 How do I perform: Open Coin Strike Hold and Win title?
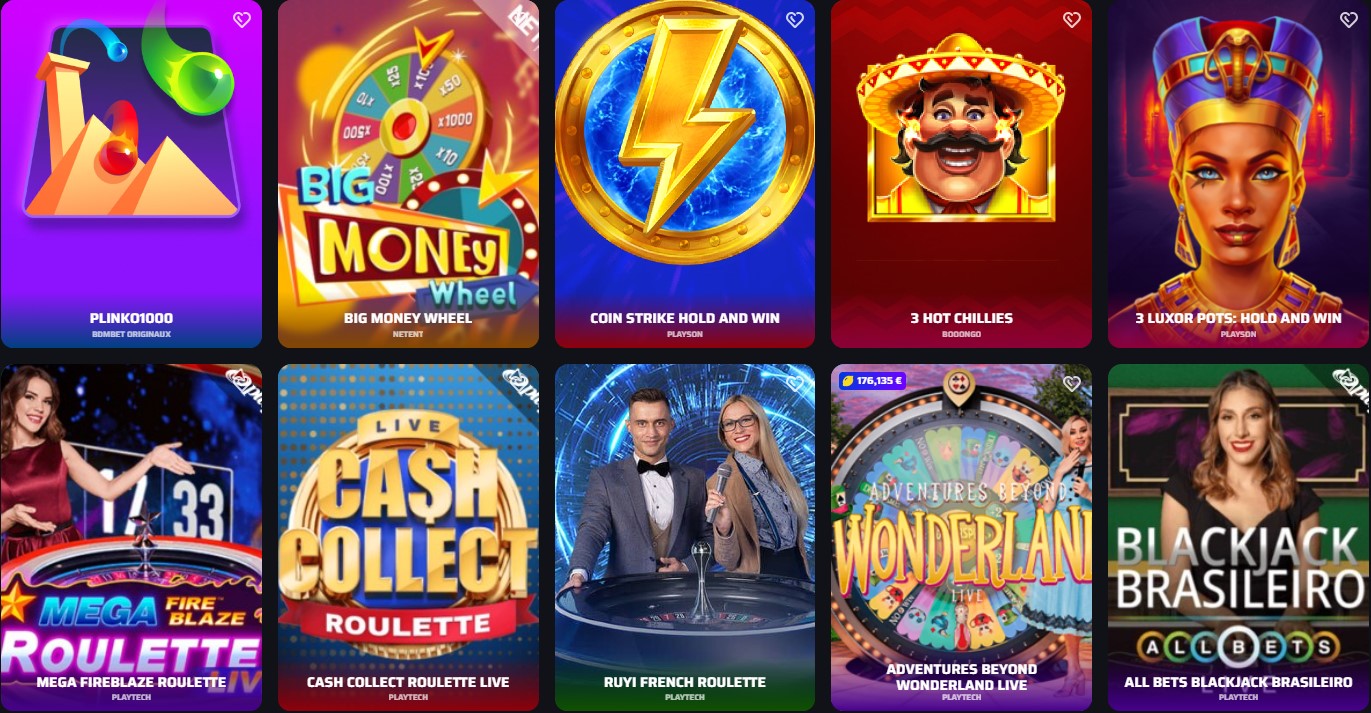point(685,318)
